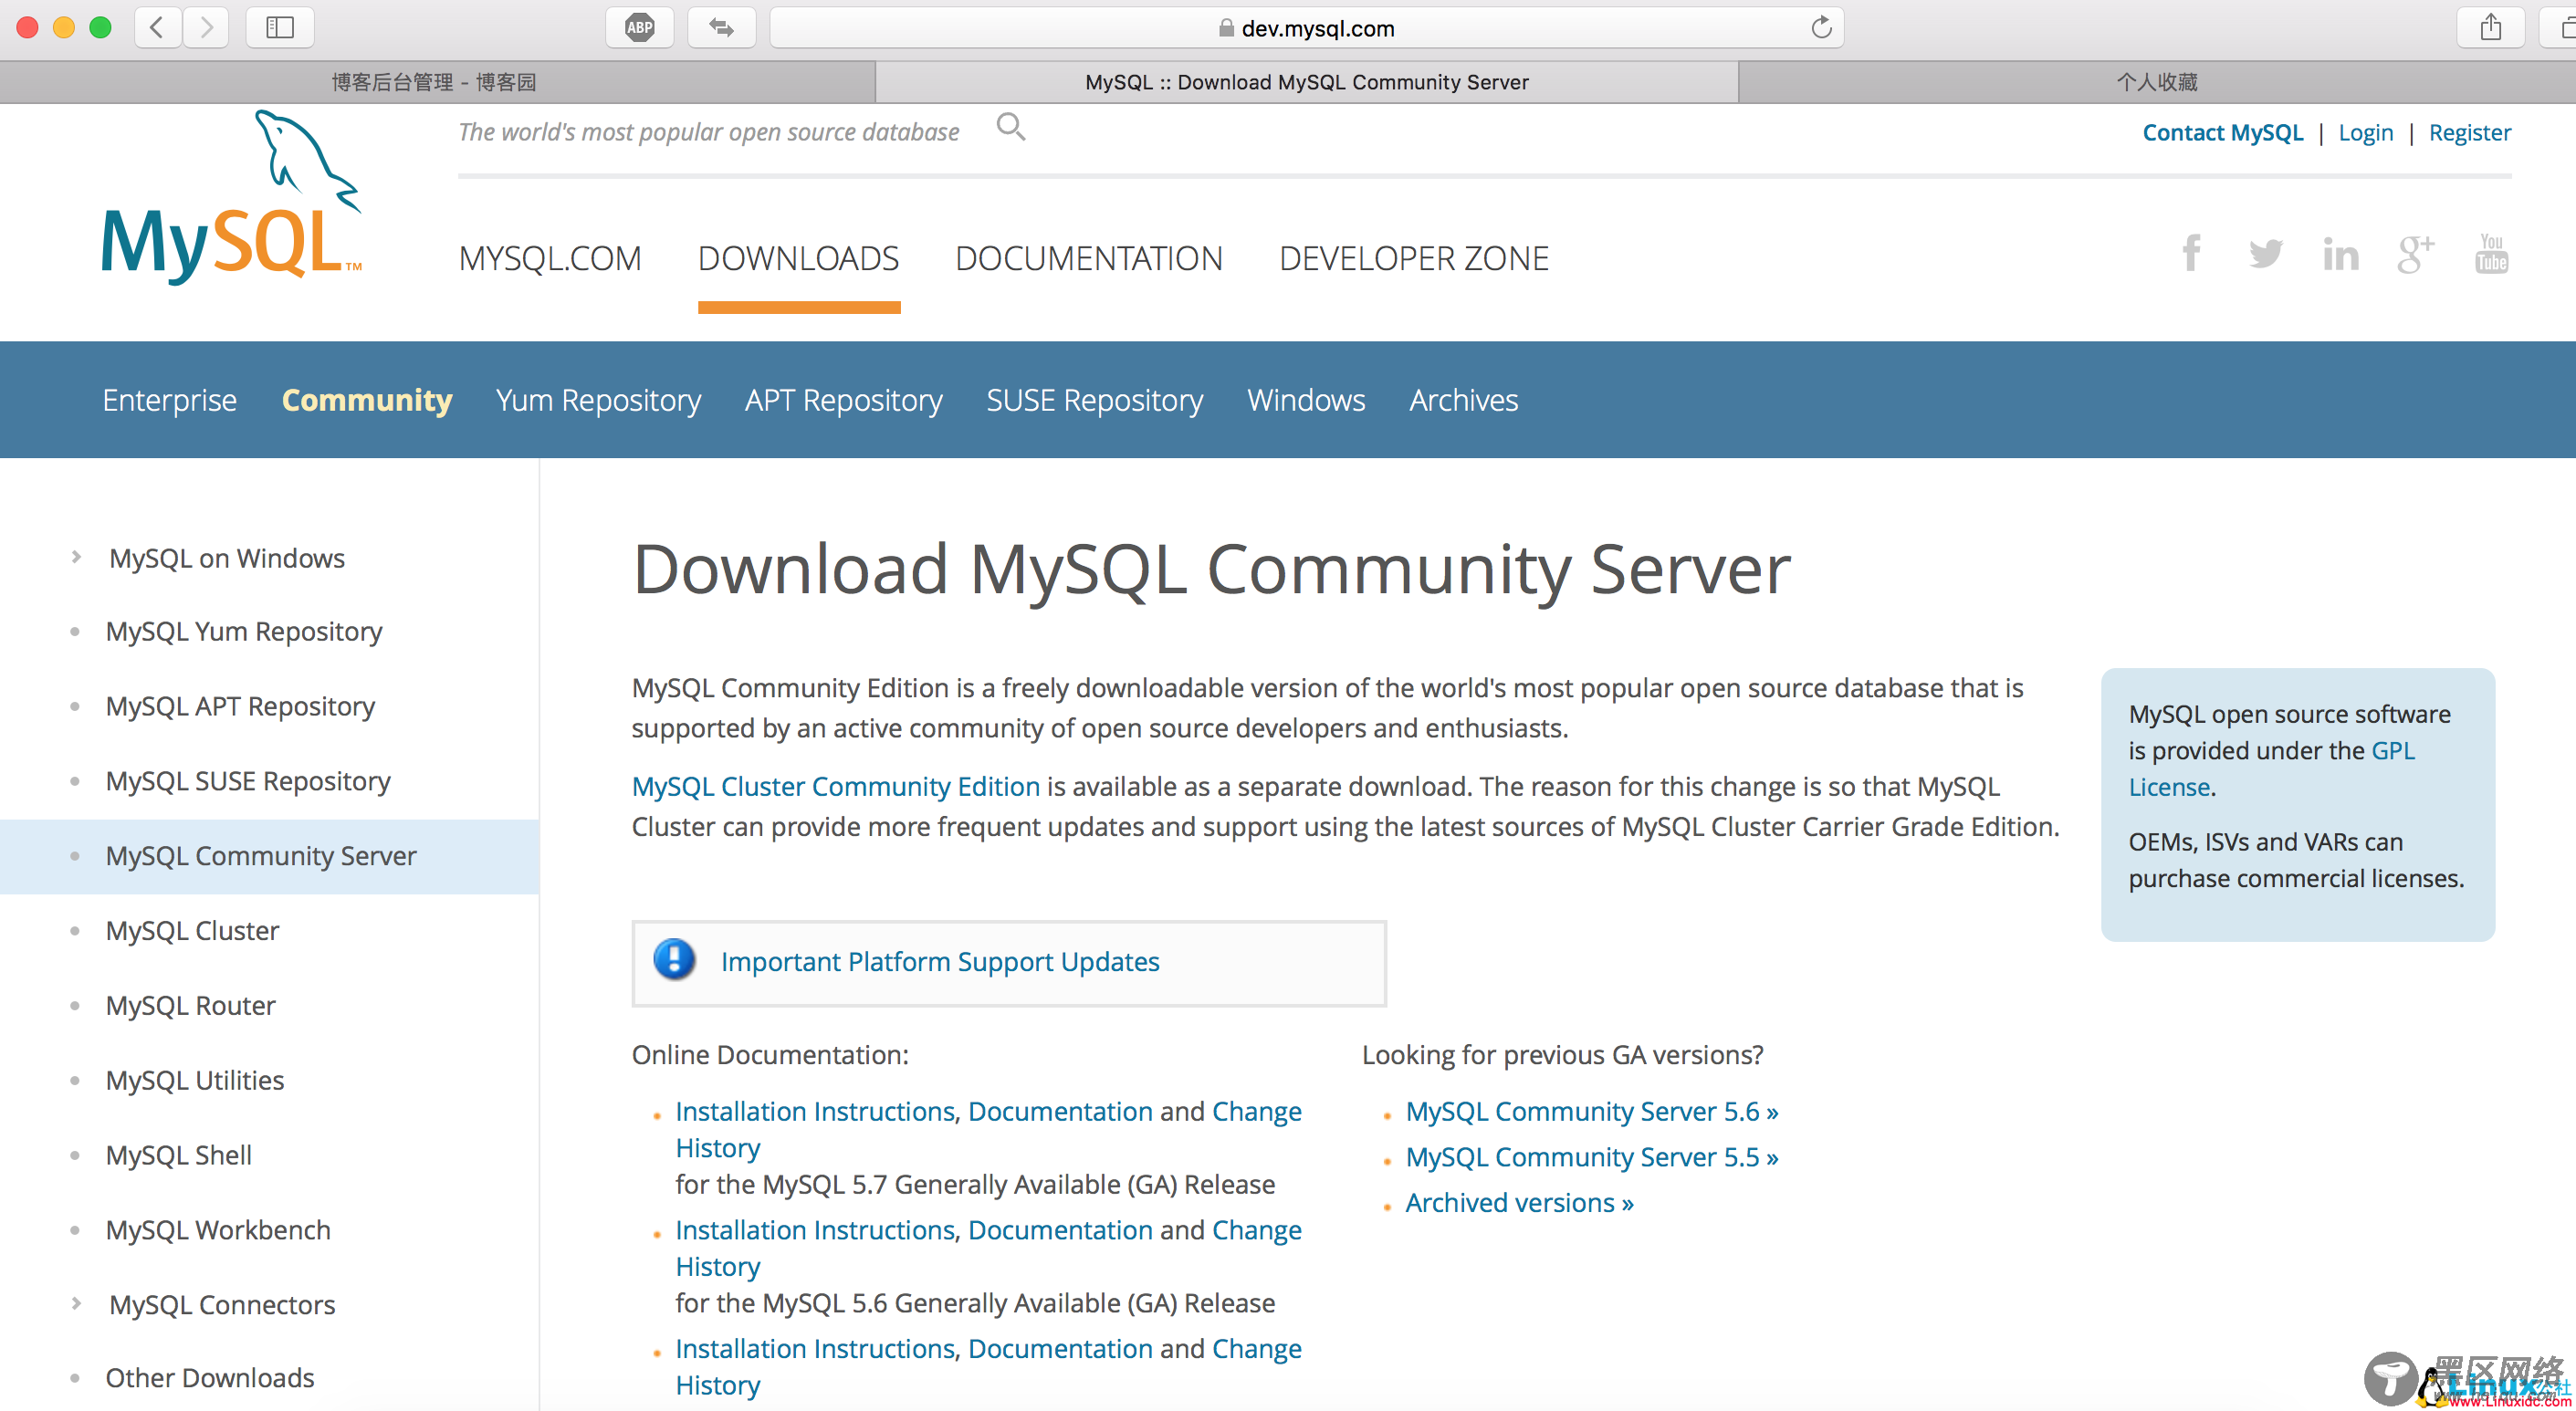Expand the MySQL Connectors sidebar arrow
The height and width of the screenshot is (1411, 2576).
(x=76, y=1303)
